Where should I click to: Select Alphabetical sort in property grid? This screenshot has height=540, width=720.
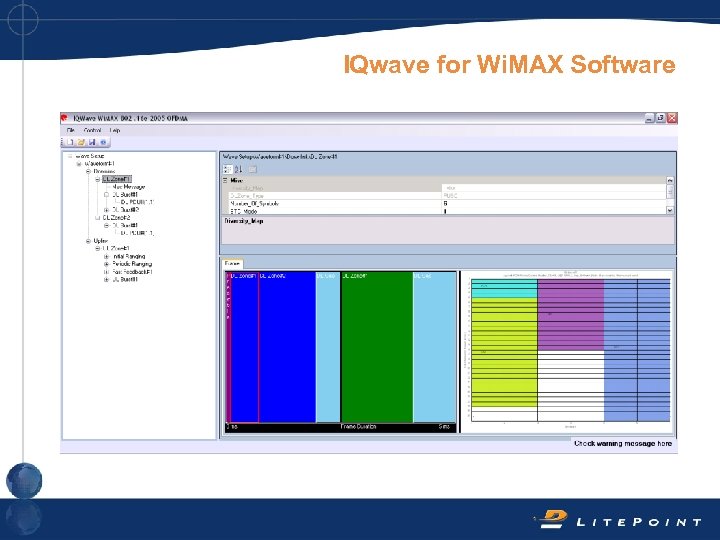[x=238, y=169]
